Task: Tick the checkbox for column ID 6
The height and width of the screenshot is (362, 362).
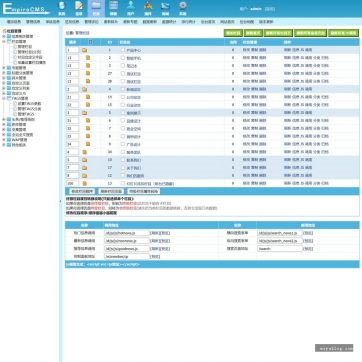Action: pos(123,120)
